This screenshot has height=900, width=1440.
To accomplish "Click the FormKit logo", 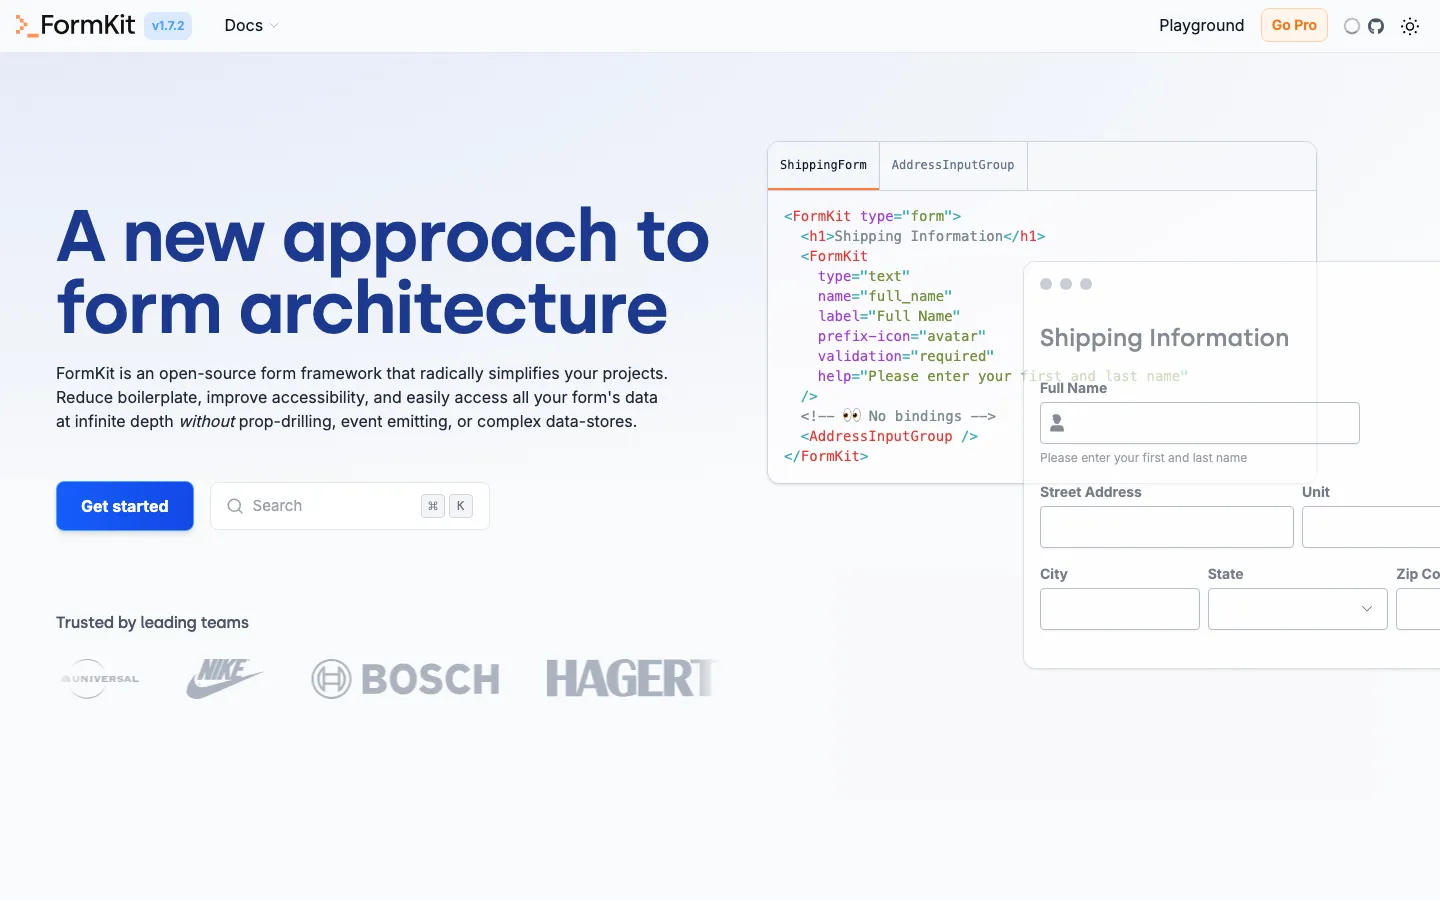I will [75, 25].
